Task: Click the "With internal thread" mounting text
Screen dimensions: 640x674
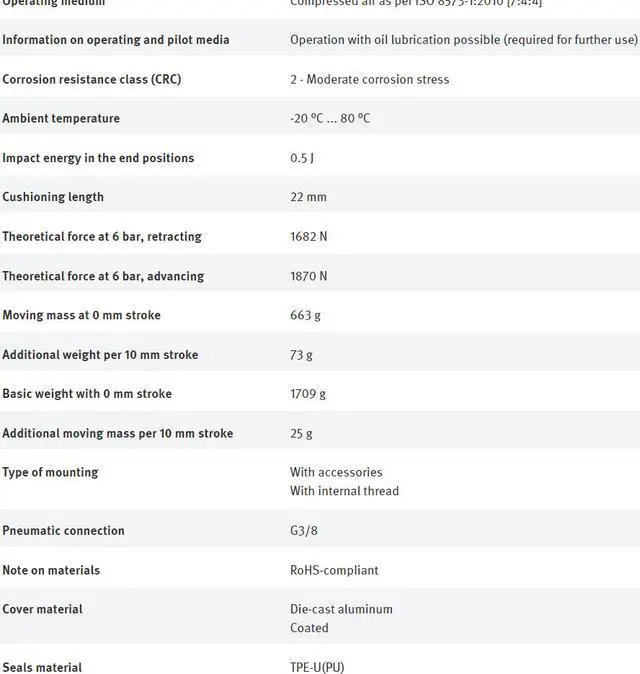Action: click(x=344, y=491)
